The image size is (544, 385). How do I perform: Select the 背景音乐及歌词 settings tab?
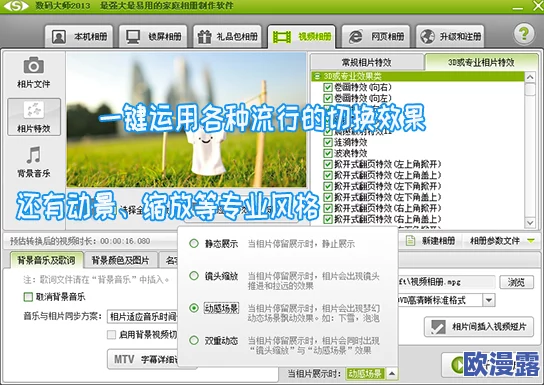tap(46, 260)
